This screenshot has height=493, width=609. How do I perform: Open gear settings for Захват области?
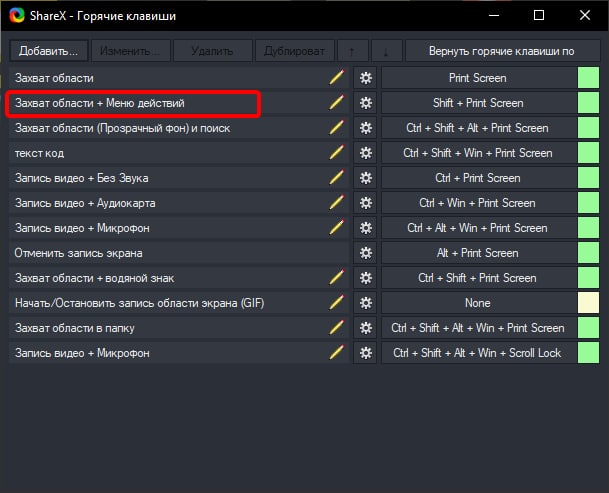click(365, 78)
